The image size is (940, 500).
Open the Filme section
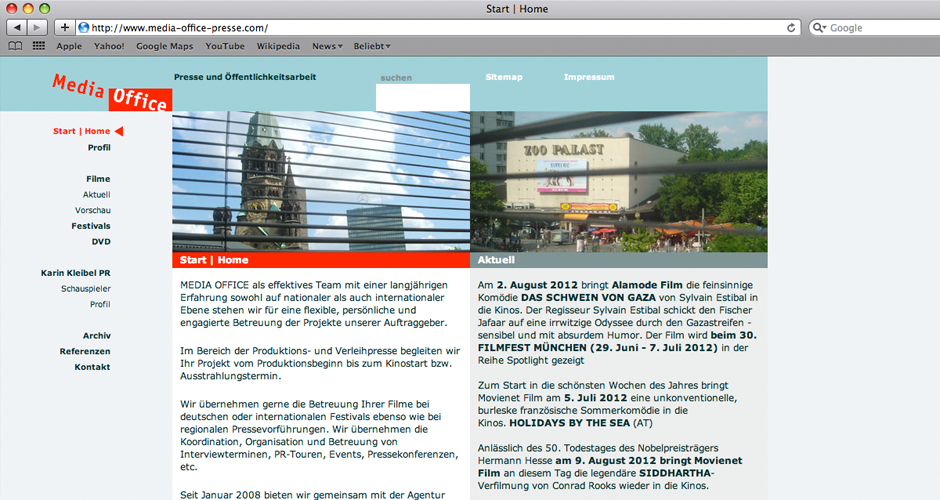(x=98, y=179)
